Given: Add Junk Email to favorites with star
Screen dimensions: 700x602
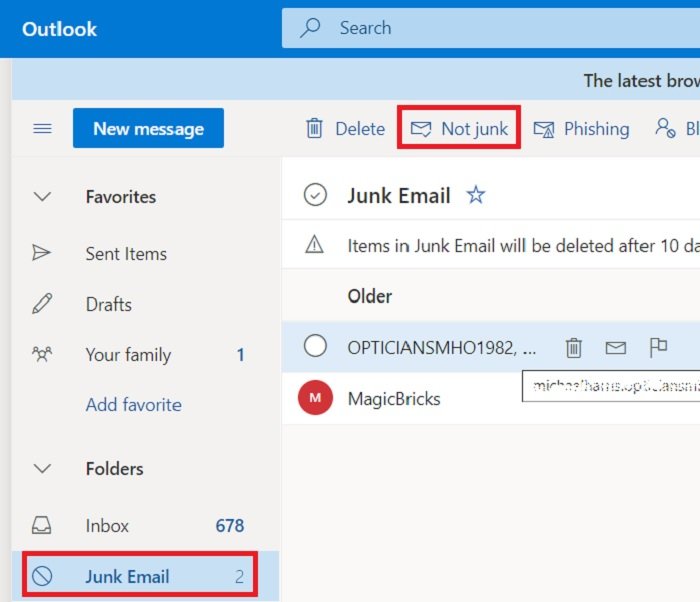Looking at the screenshot, I should coord(475,195).
